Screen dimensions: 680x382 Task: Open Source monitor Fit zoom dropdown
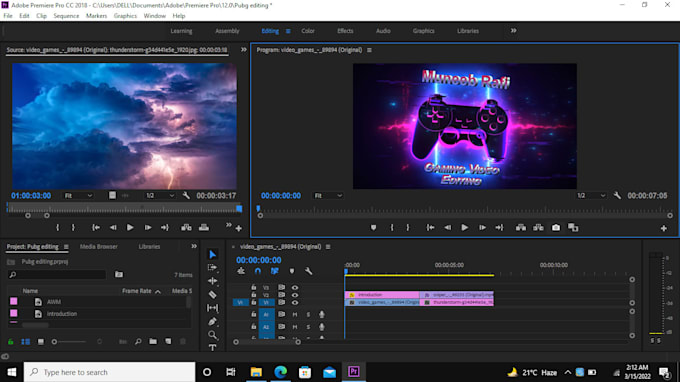[x=78, y=196]
